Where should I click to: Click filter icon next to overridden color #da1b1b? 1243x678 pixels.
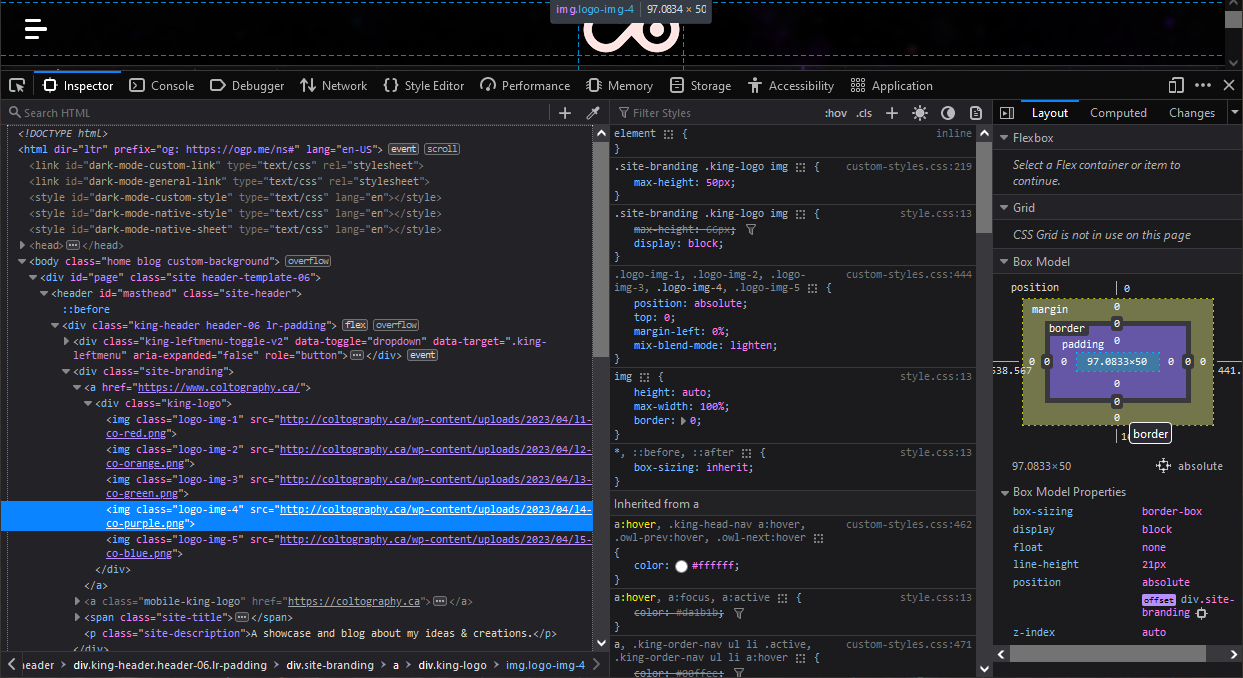click(x=739, y=613)
